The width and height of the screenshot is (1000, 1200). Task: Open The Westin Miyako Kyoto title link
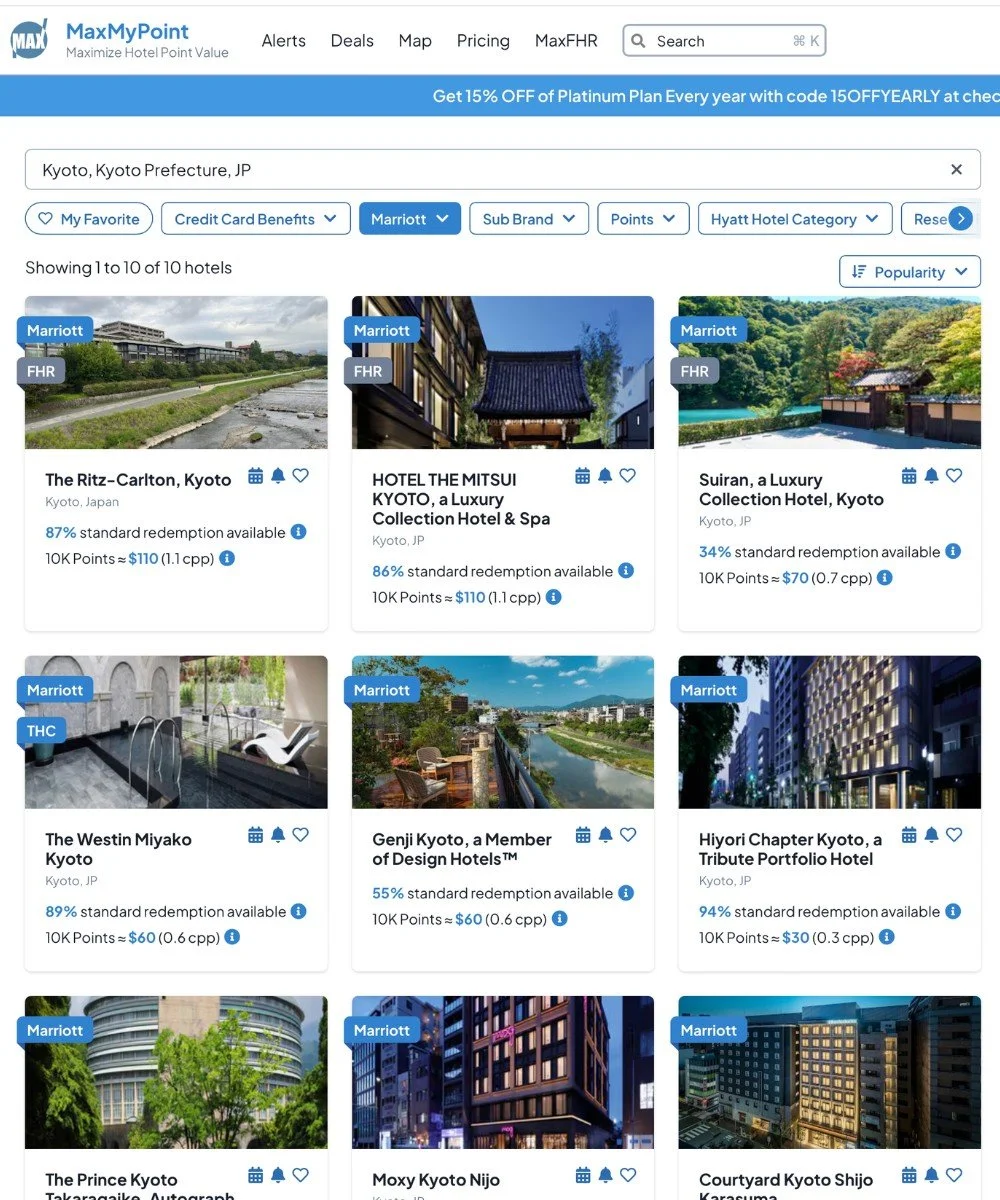[118, 849]
